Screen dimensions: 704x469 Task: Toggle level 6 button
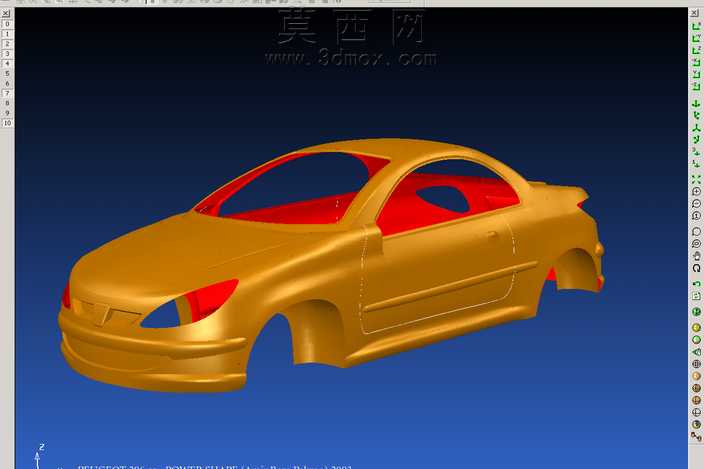7,83
